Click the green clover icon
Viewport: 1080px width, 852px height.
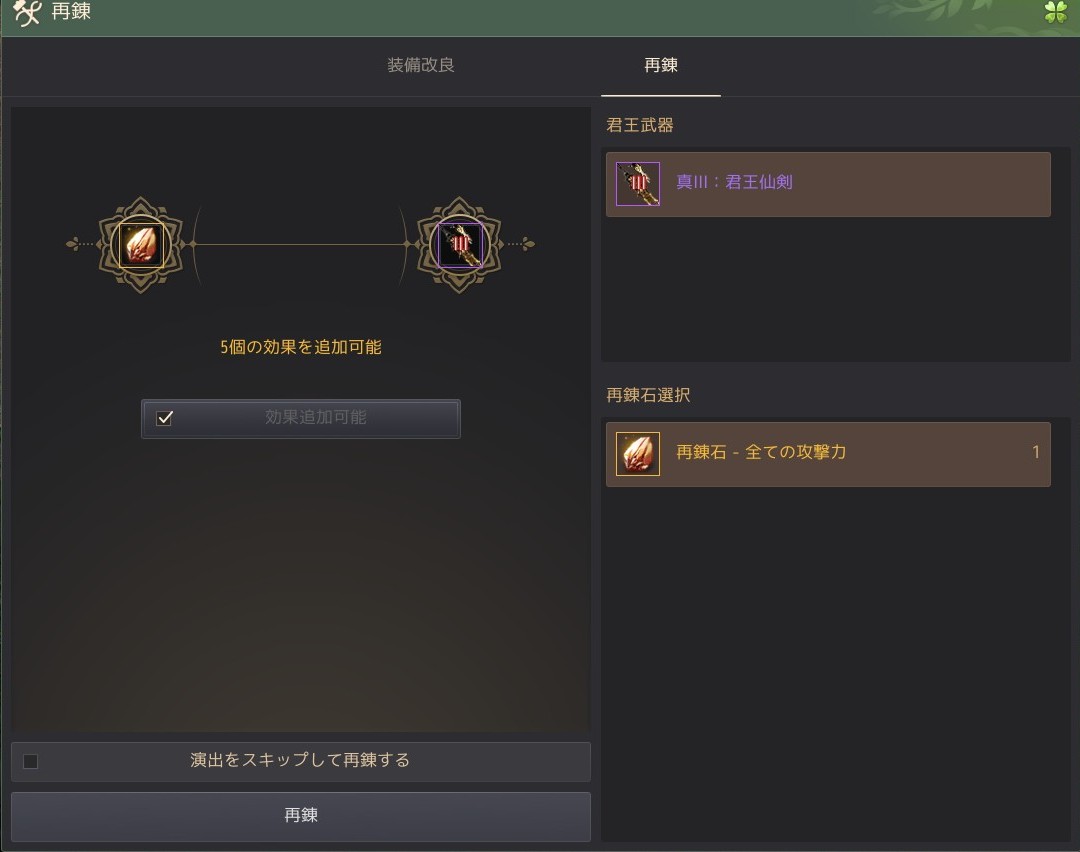[1055, 12]
